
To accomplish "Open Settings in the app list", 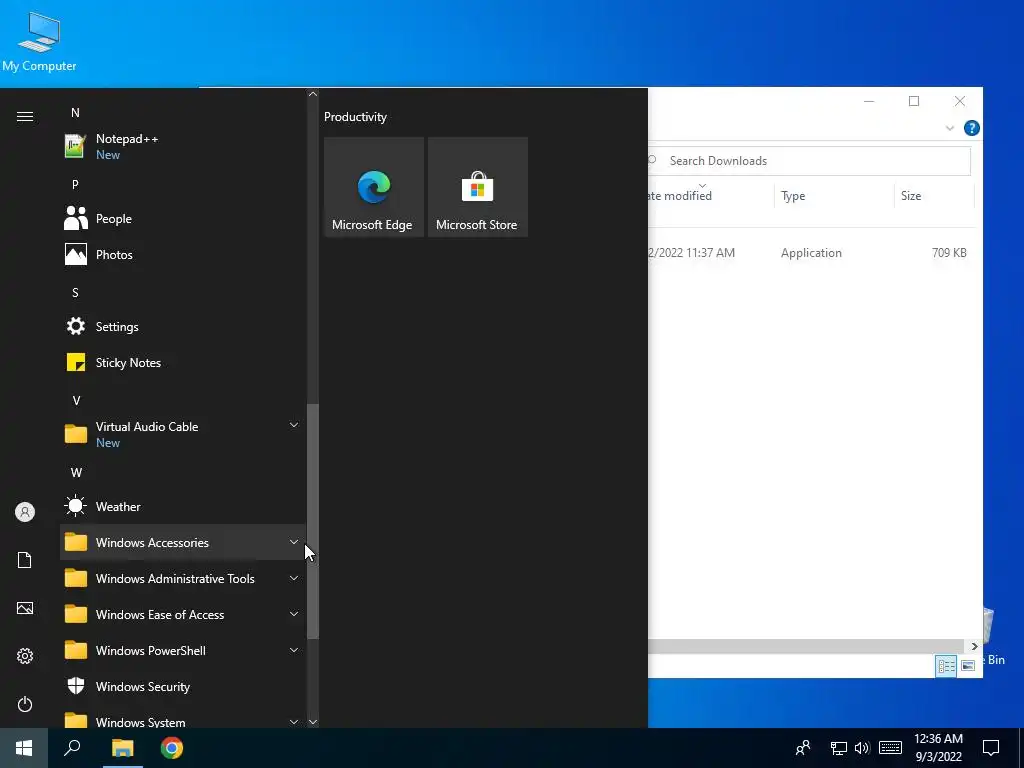I will coord(183,327).
